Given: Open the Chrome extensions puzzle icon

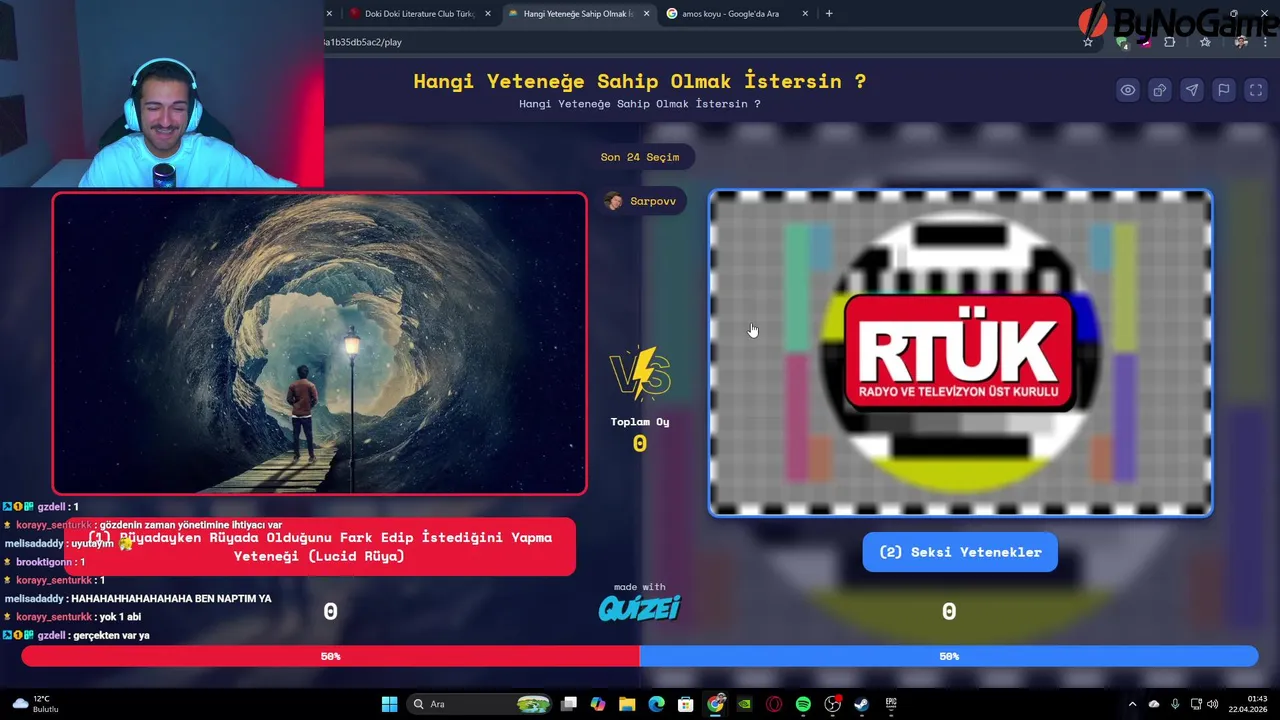Looking at the screenshot, I should coord(1169,42).
